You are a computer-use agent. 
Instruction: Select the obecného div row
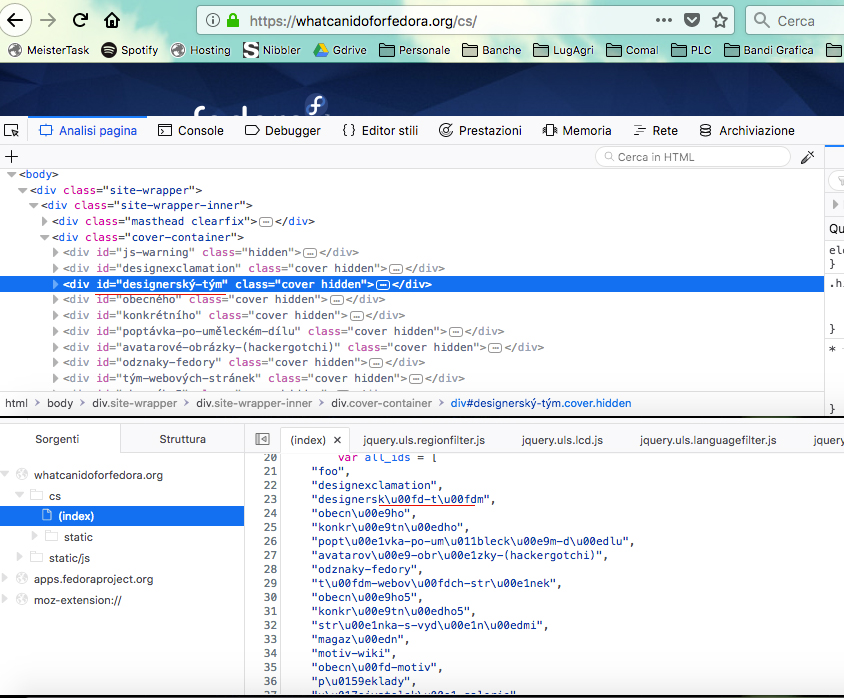[412, 299]
